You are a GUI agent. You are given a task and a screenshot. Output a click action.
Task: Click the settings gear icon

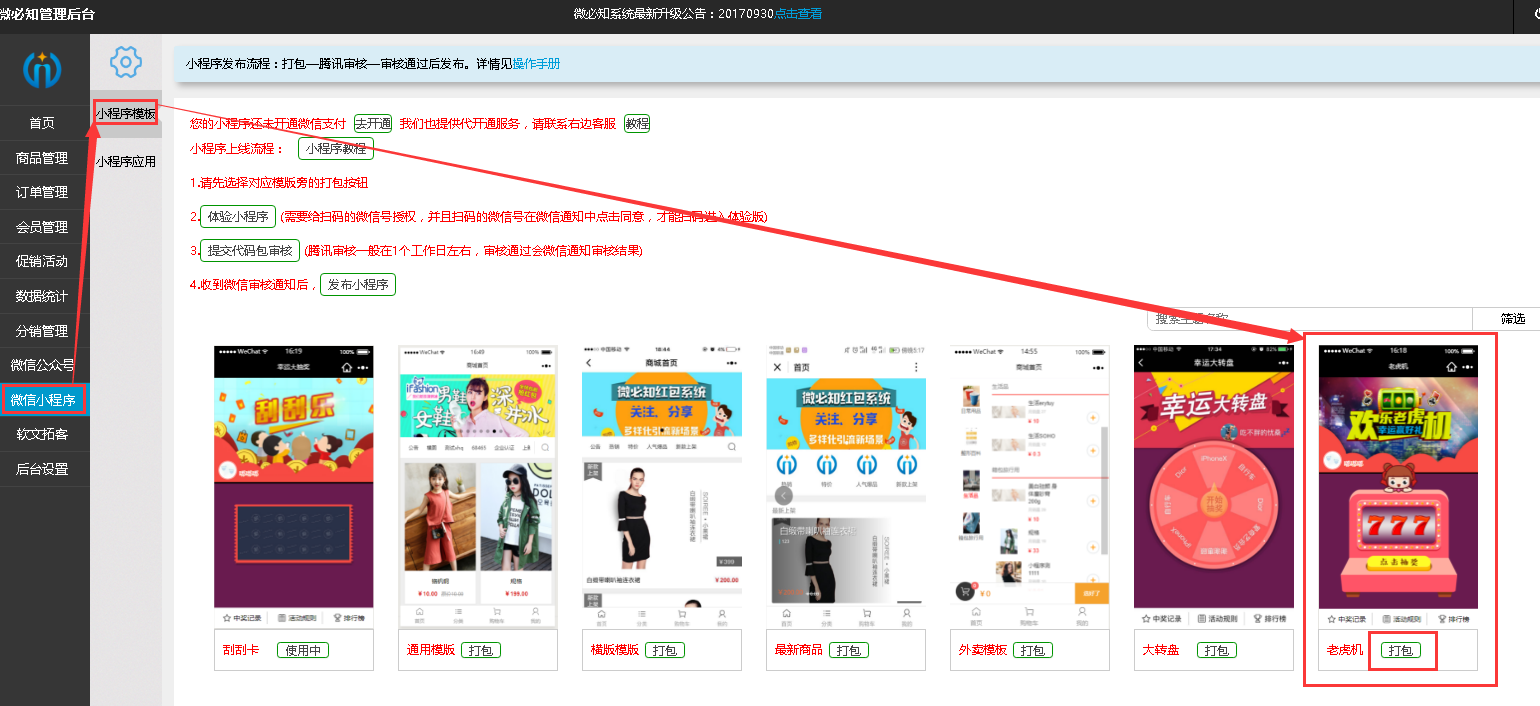tap(125, 62)
